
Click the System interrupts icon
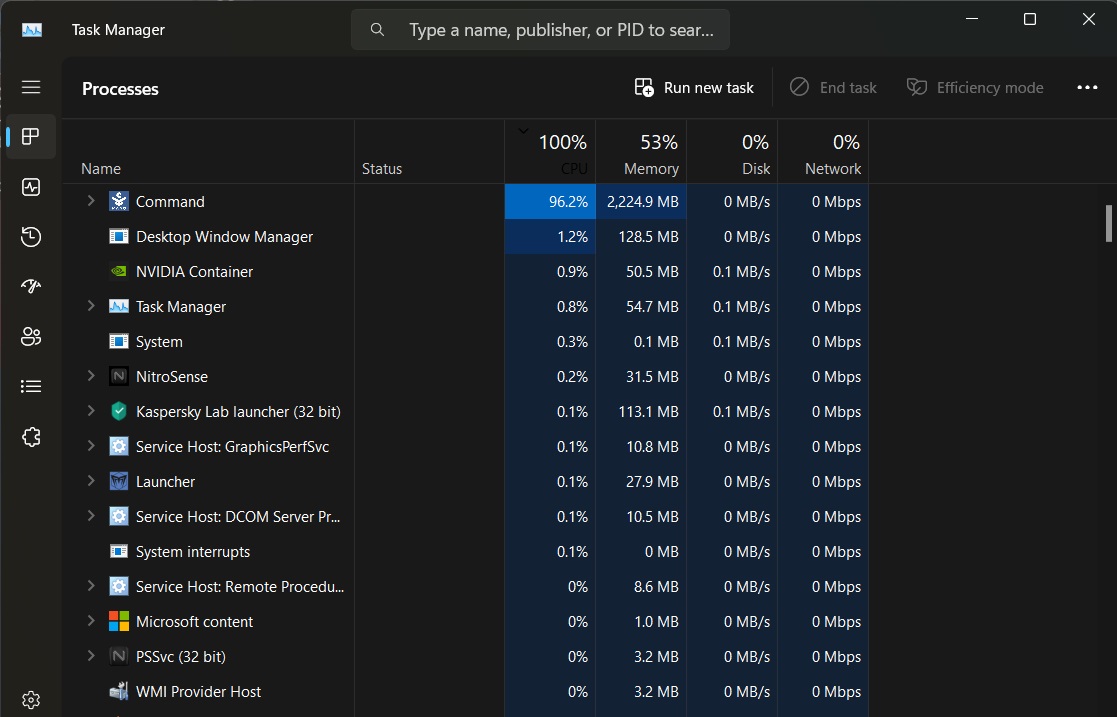point(119,551)
